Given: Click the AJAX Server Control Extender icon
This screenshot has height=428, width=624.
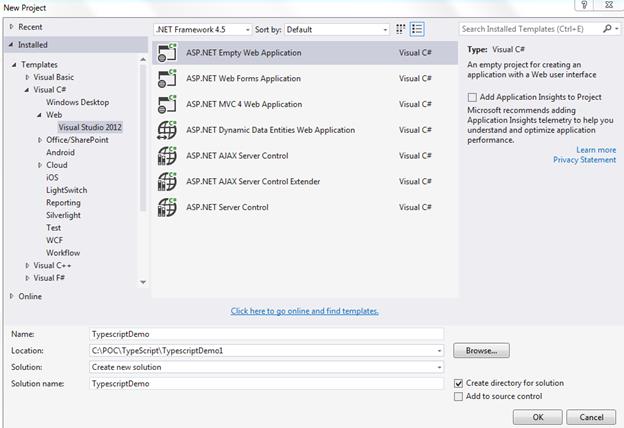Looking at the screenshot, I should [167, 182].
